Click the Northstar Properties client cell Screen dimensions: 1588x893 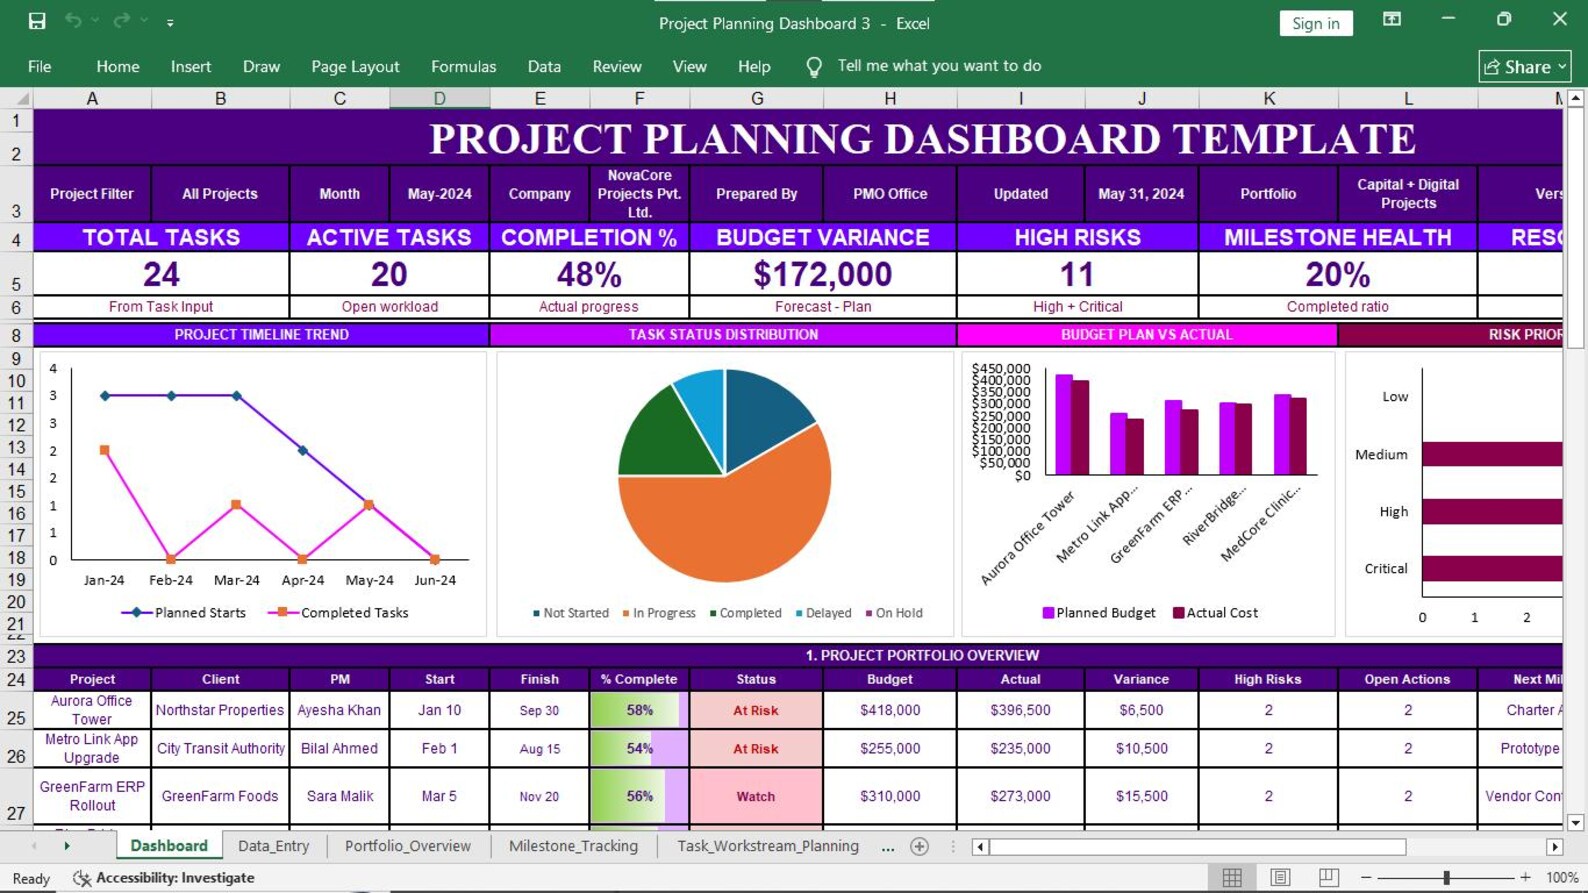[x=220, y=710]
